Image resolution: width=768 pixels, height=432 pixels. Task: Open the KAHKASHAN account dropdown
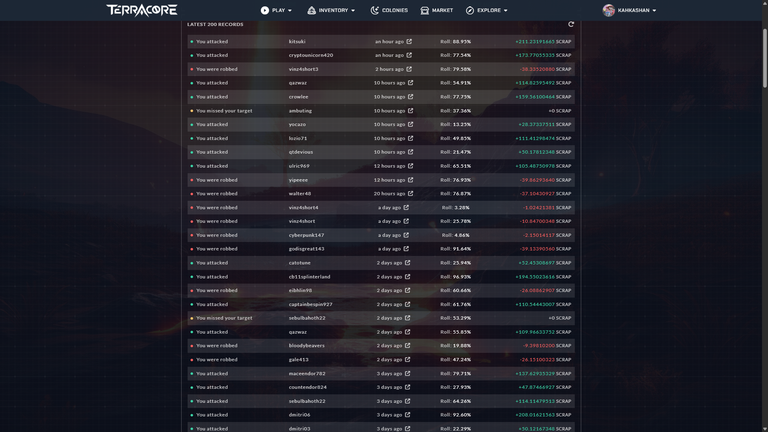click(629, 10)
